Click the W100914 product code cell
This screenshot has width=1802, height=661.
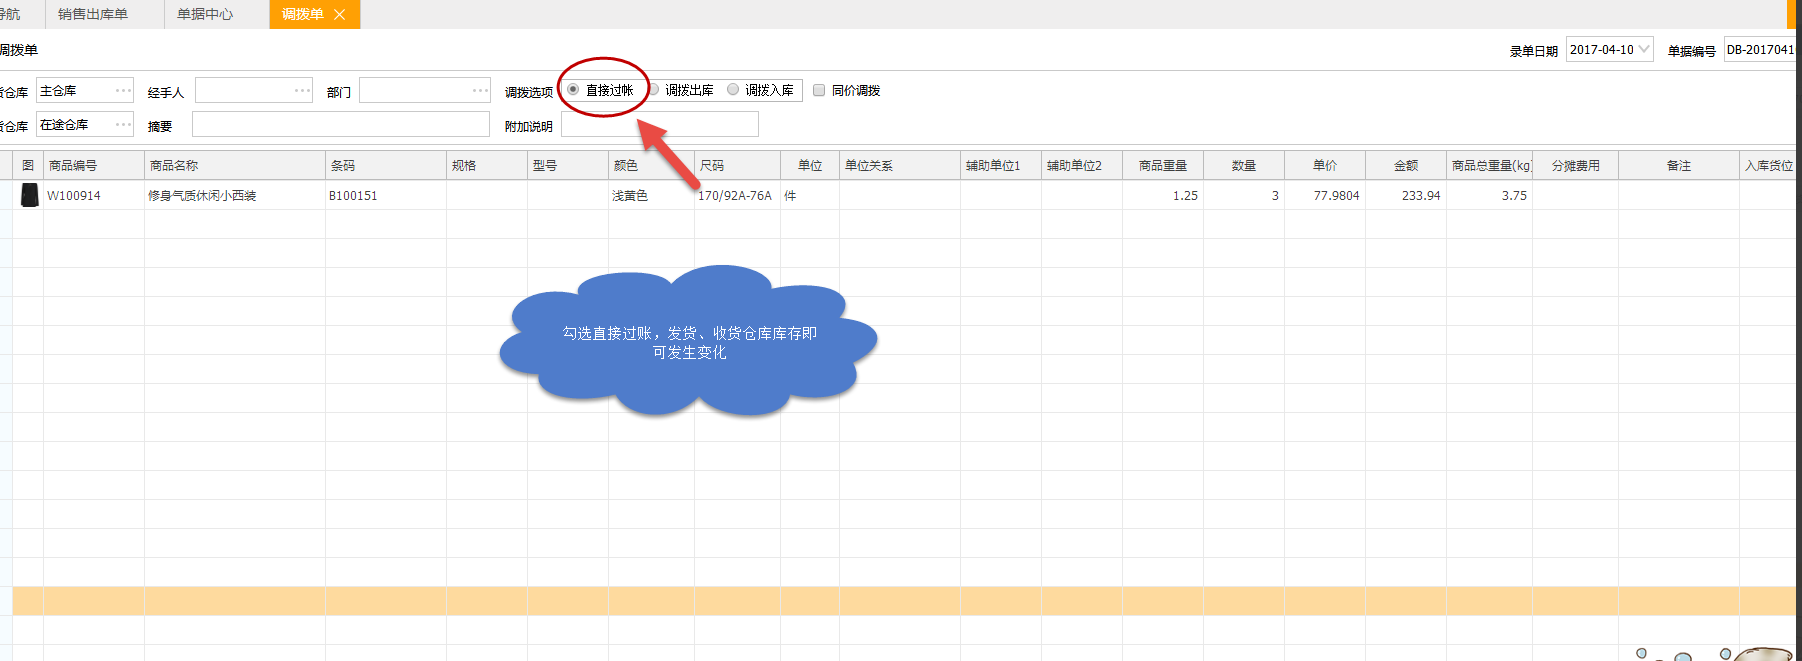[94, 195]
